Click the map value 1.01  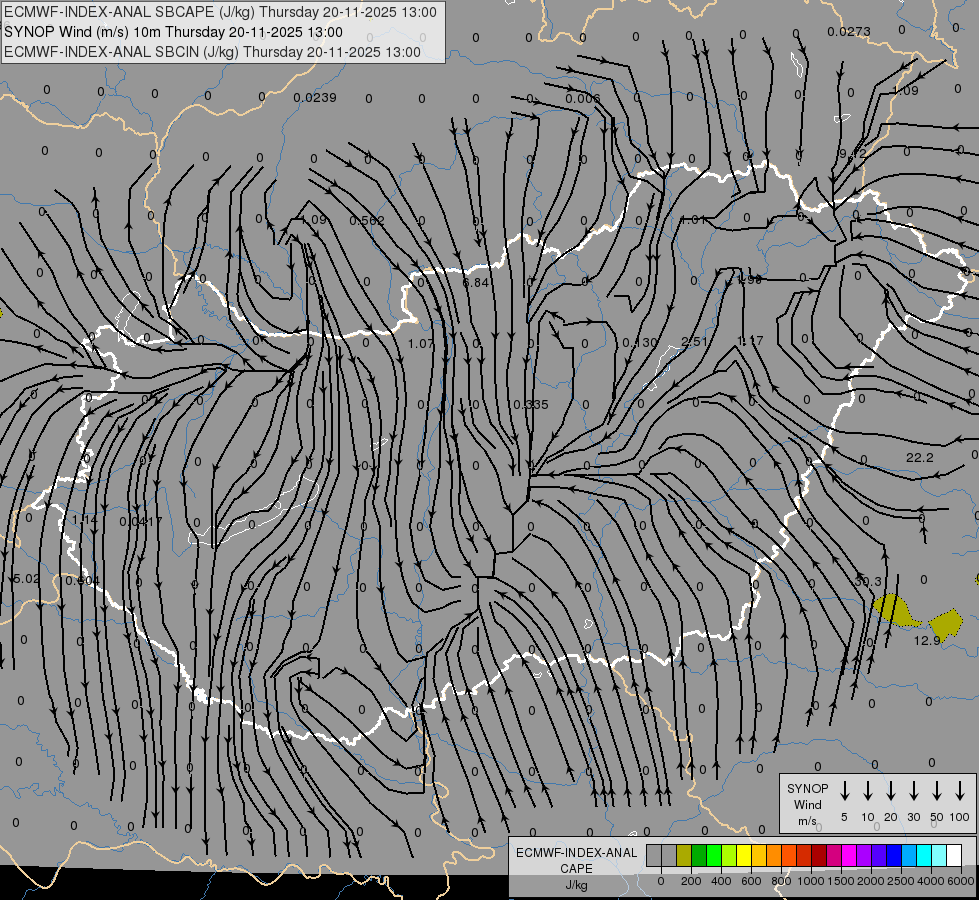[x=693, y=219]
